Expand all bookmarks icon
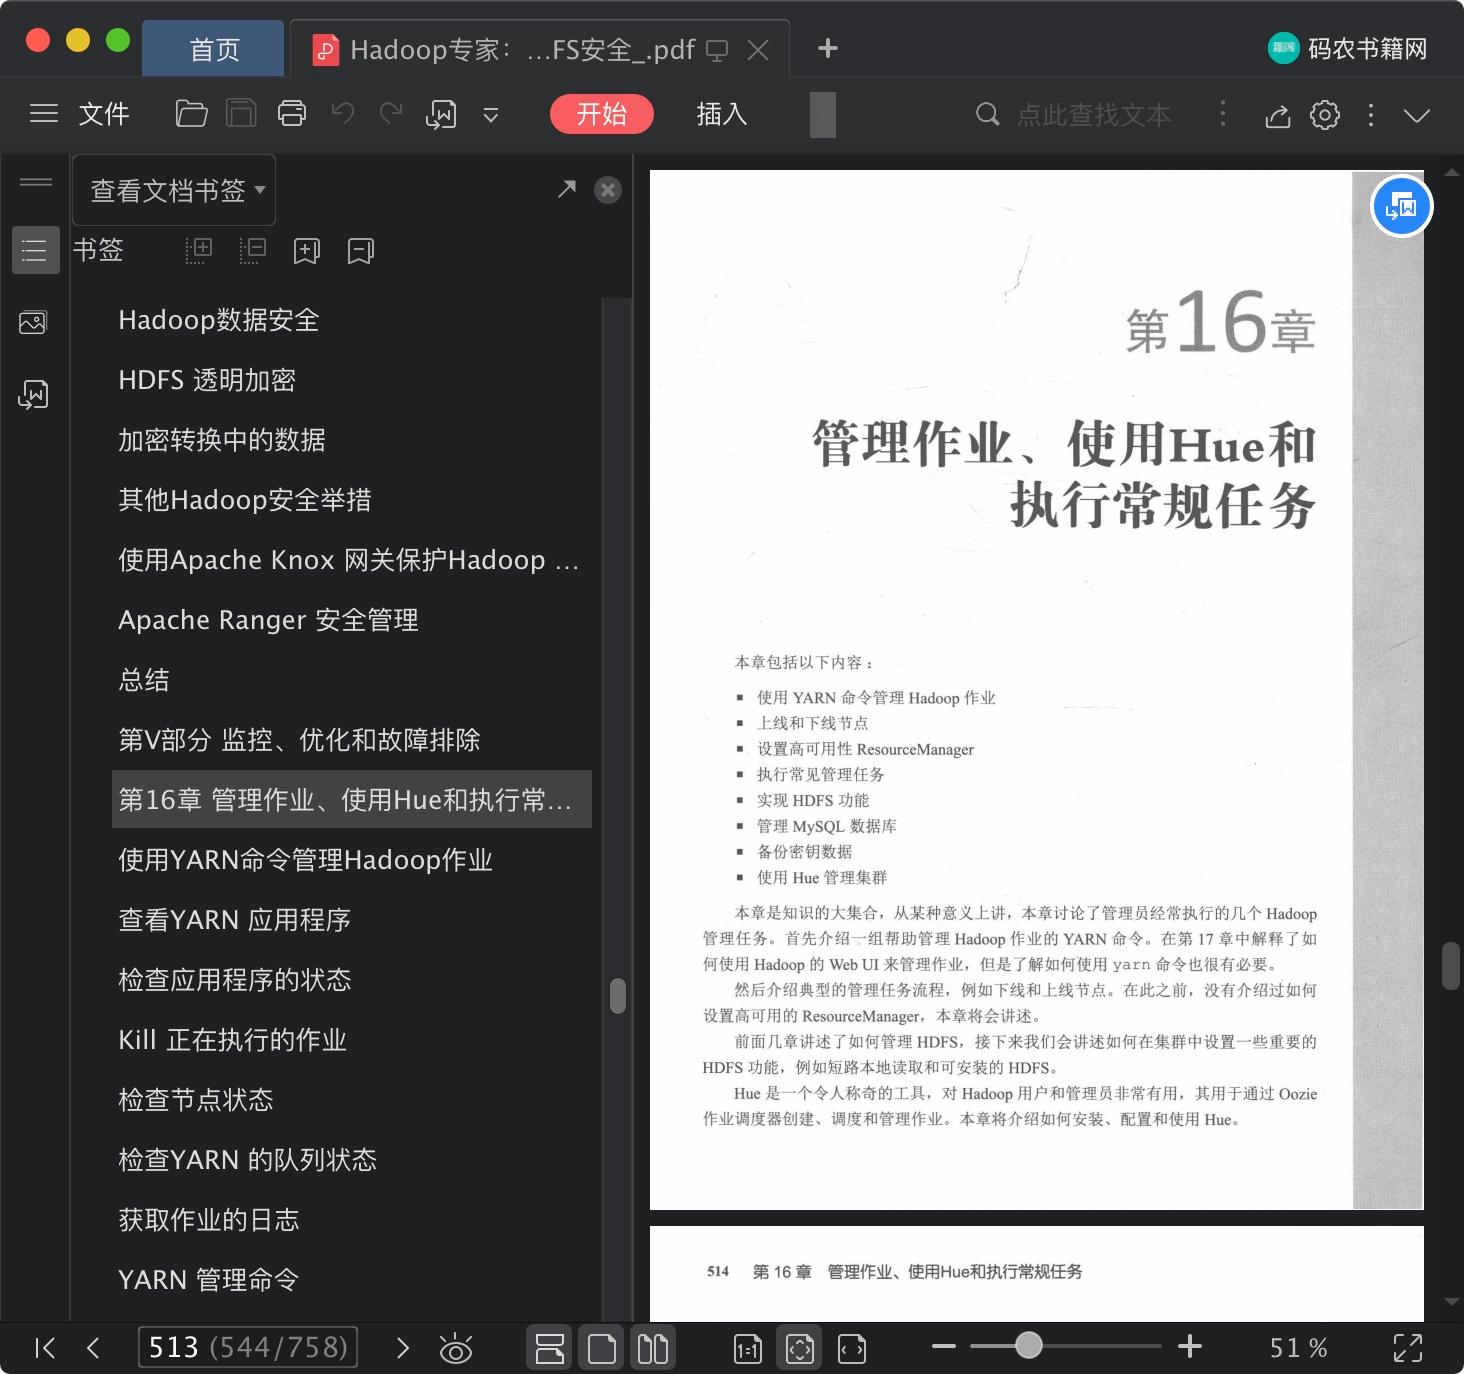 point(199,250)
